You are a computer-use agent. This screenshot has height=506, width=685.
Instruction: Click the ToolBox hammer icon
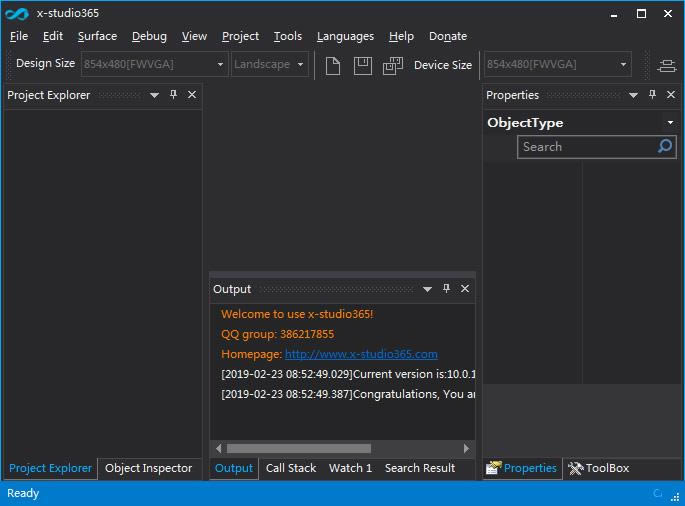coord(575,468)
